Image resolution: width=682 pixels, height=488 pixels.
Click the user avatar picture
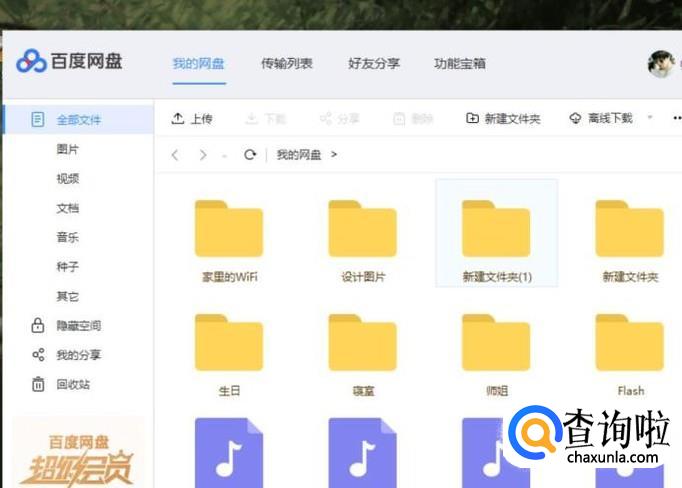(661, 64)
